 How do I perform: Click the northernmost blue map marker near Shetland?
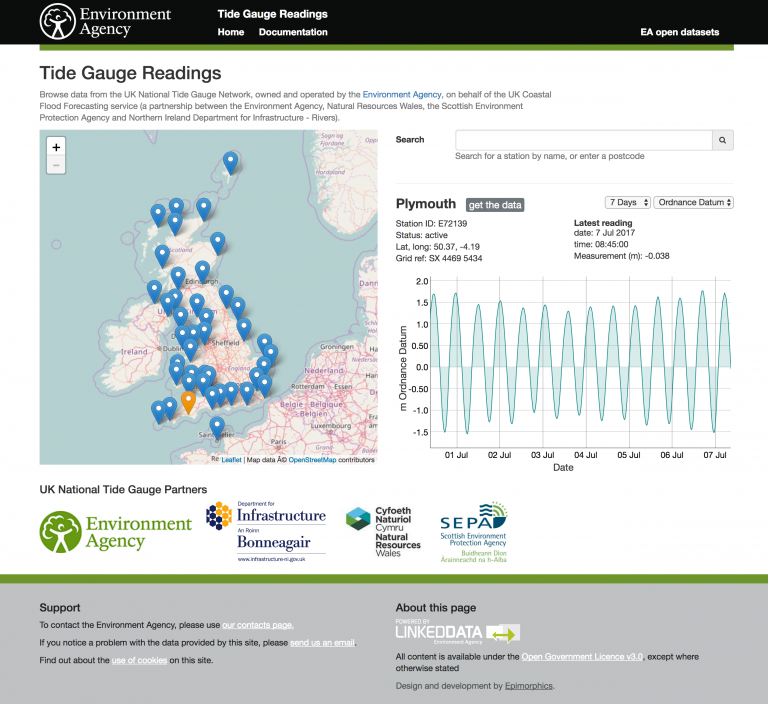(231, 161)
